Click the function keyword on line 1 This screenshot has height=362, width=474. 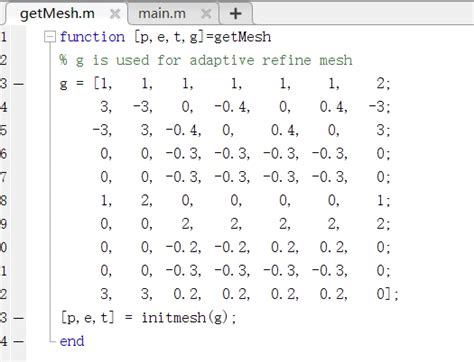tap(92, 37)
